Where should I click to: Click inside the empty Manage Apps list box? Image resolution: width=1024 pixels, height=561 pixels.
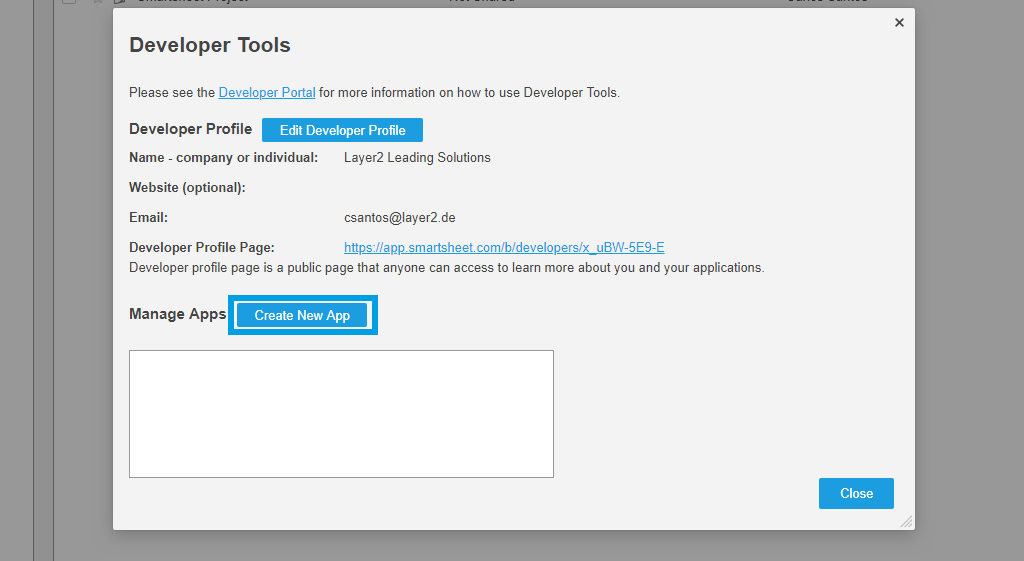point(341,413)
